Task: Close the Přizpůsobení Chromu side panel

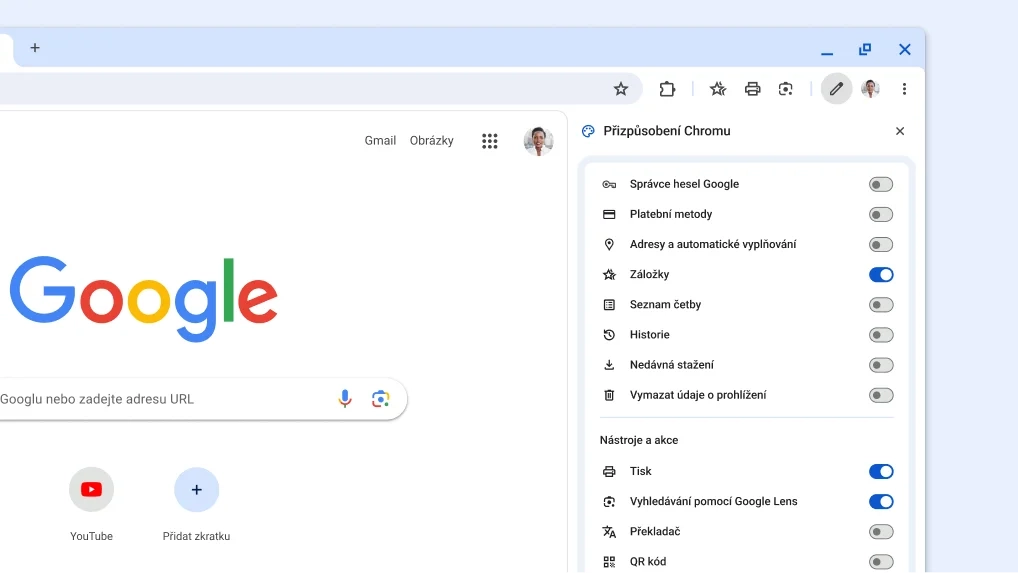Action: tap(900, 131)
